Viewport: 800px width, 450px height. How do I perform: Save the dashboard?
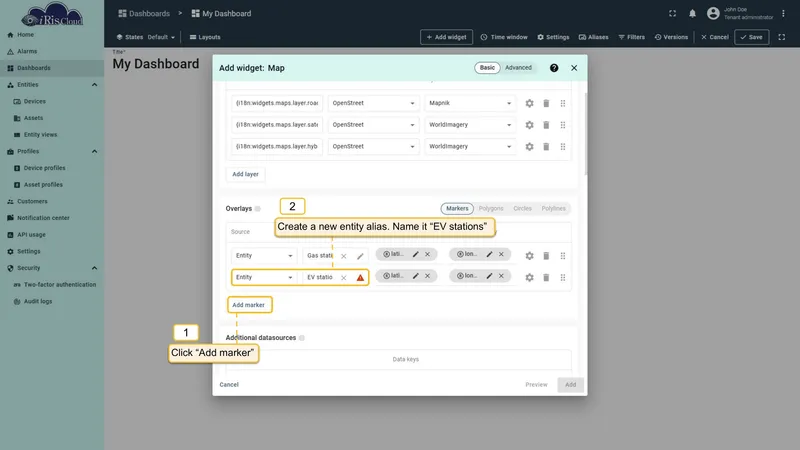tap(752, 37)
